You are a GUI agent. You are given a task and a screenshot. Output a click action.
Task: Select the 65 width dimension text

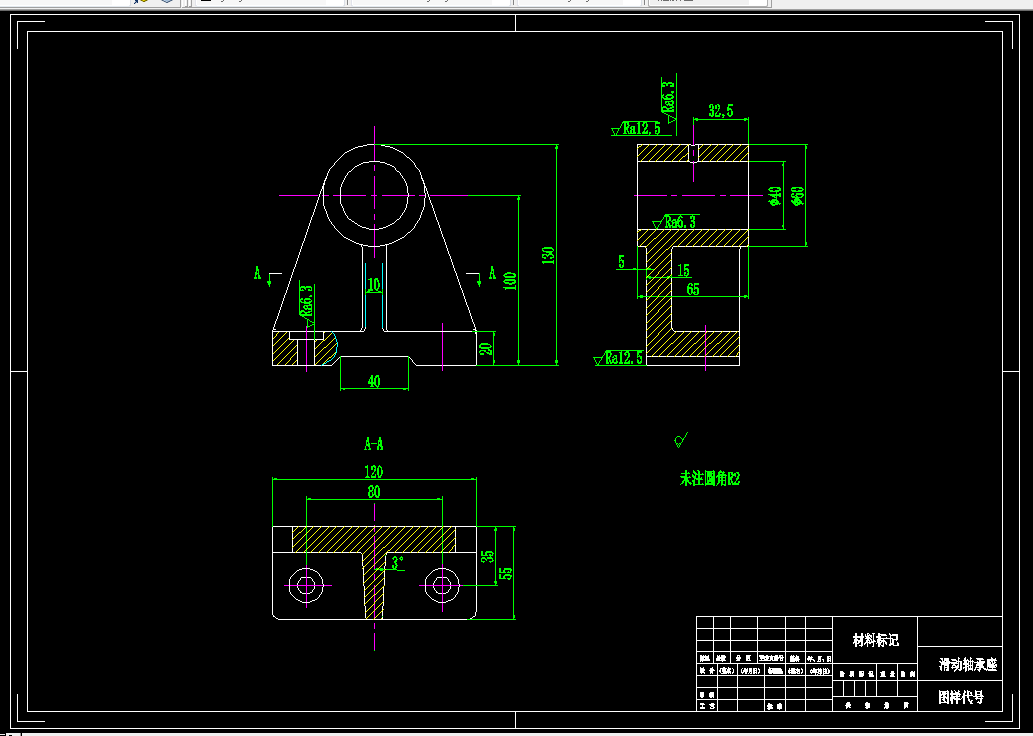693,289
